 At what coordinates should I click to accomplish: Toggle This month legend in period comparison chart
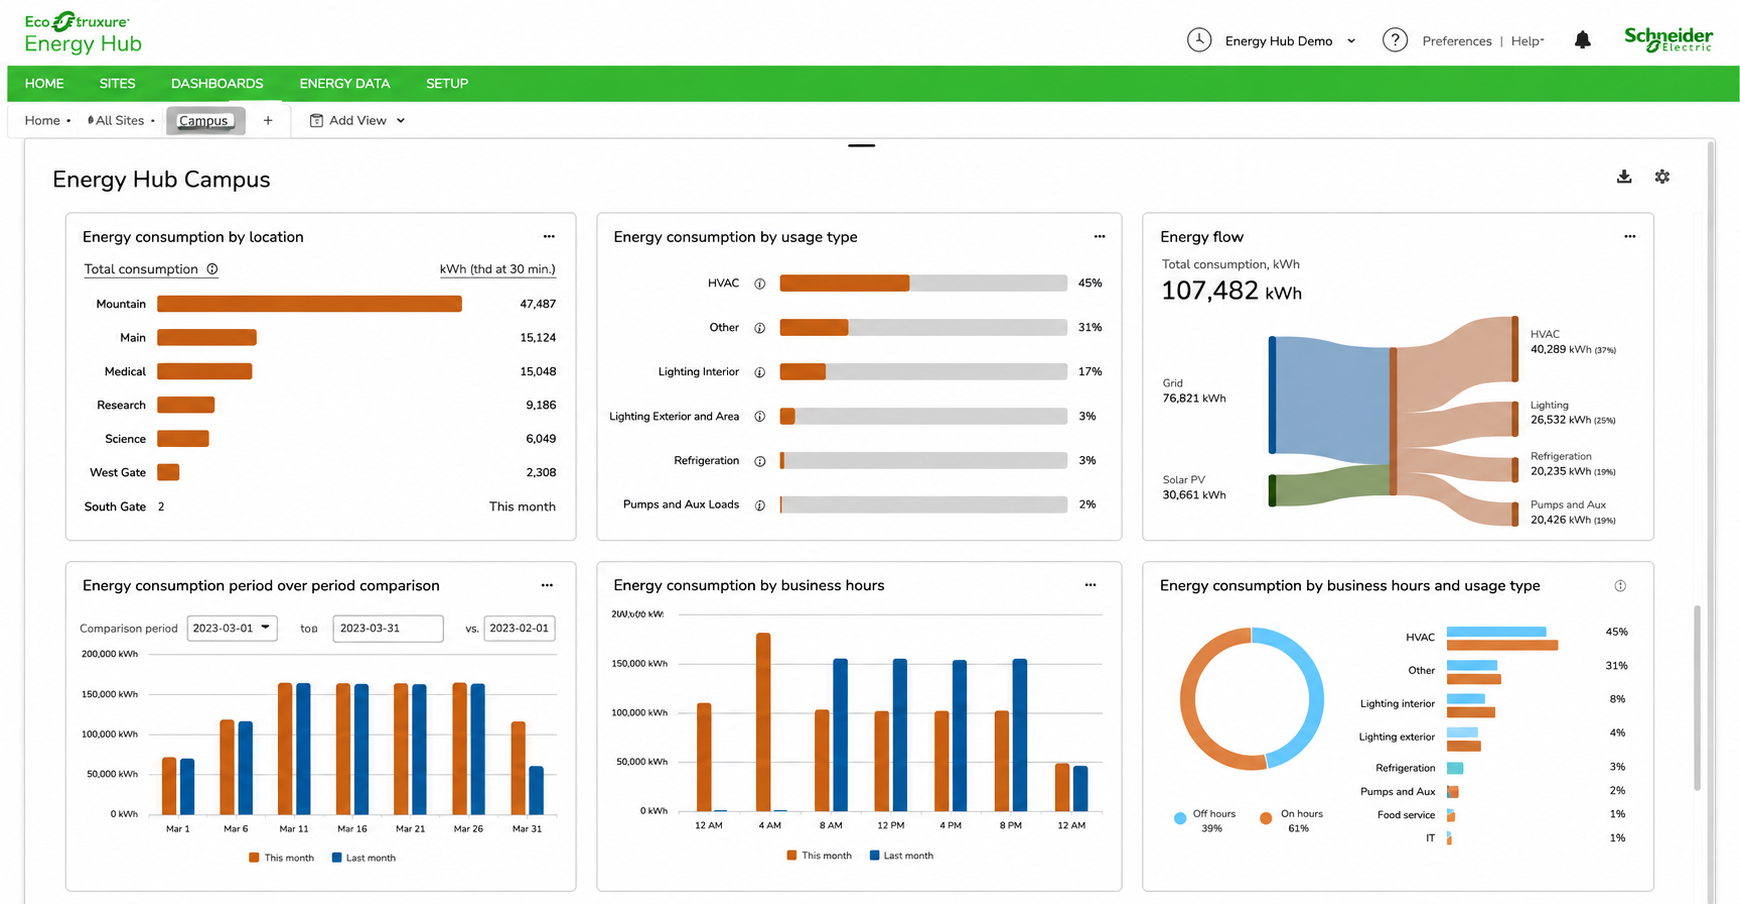pos(281,858)
